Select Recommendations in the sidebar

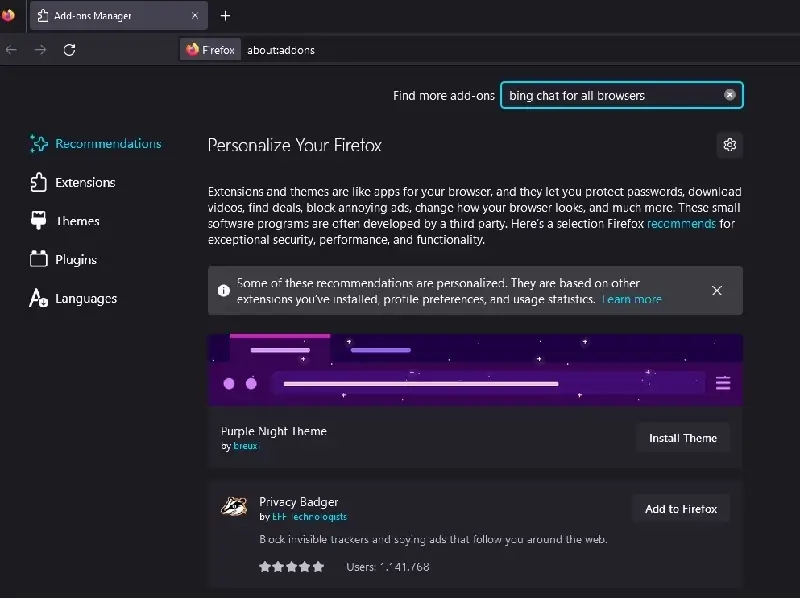(108, 143)
